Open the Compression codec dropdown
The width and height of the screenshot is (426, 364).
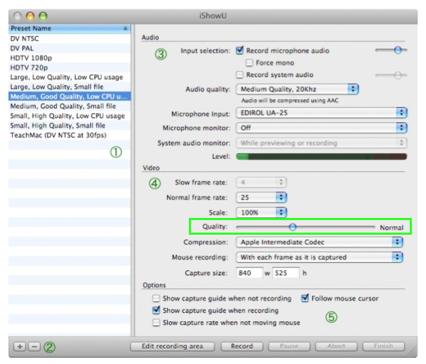click(x=319, y=242)
